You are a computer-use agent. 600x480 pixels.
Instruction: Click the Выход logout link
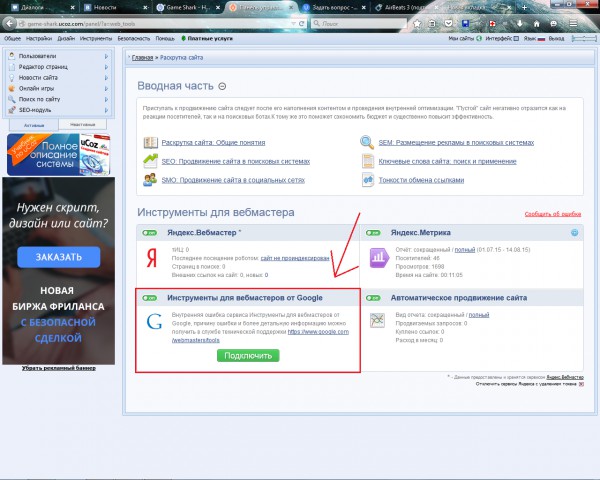click(556, 39)
